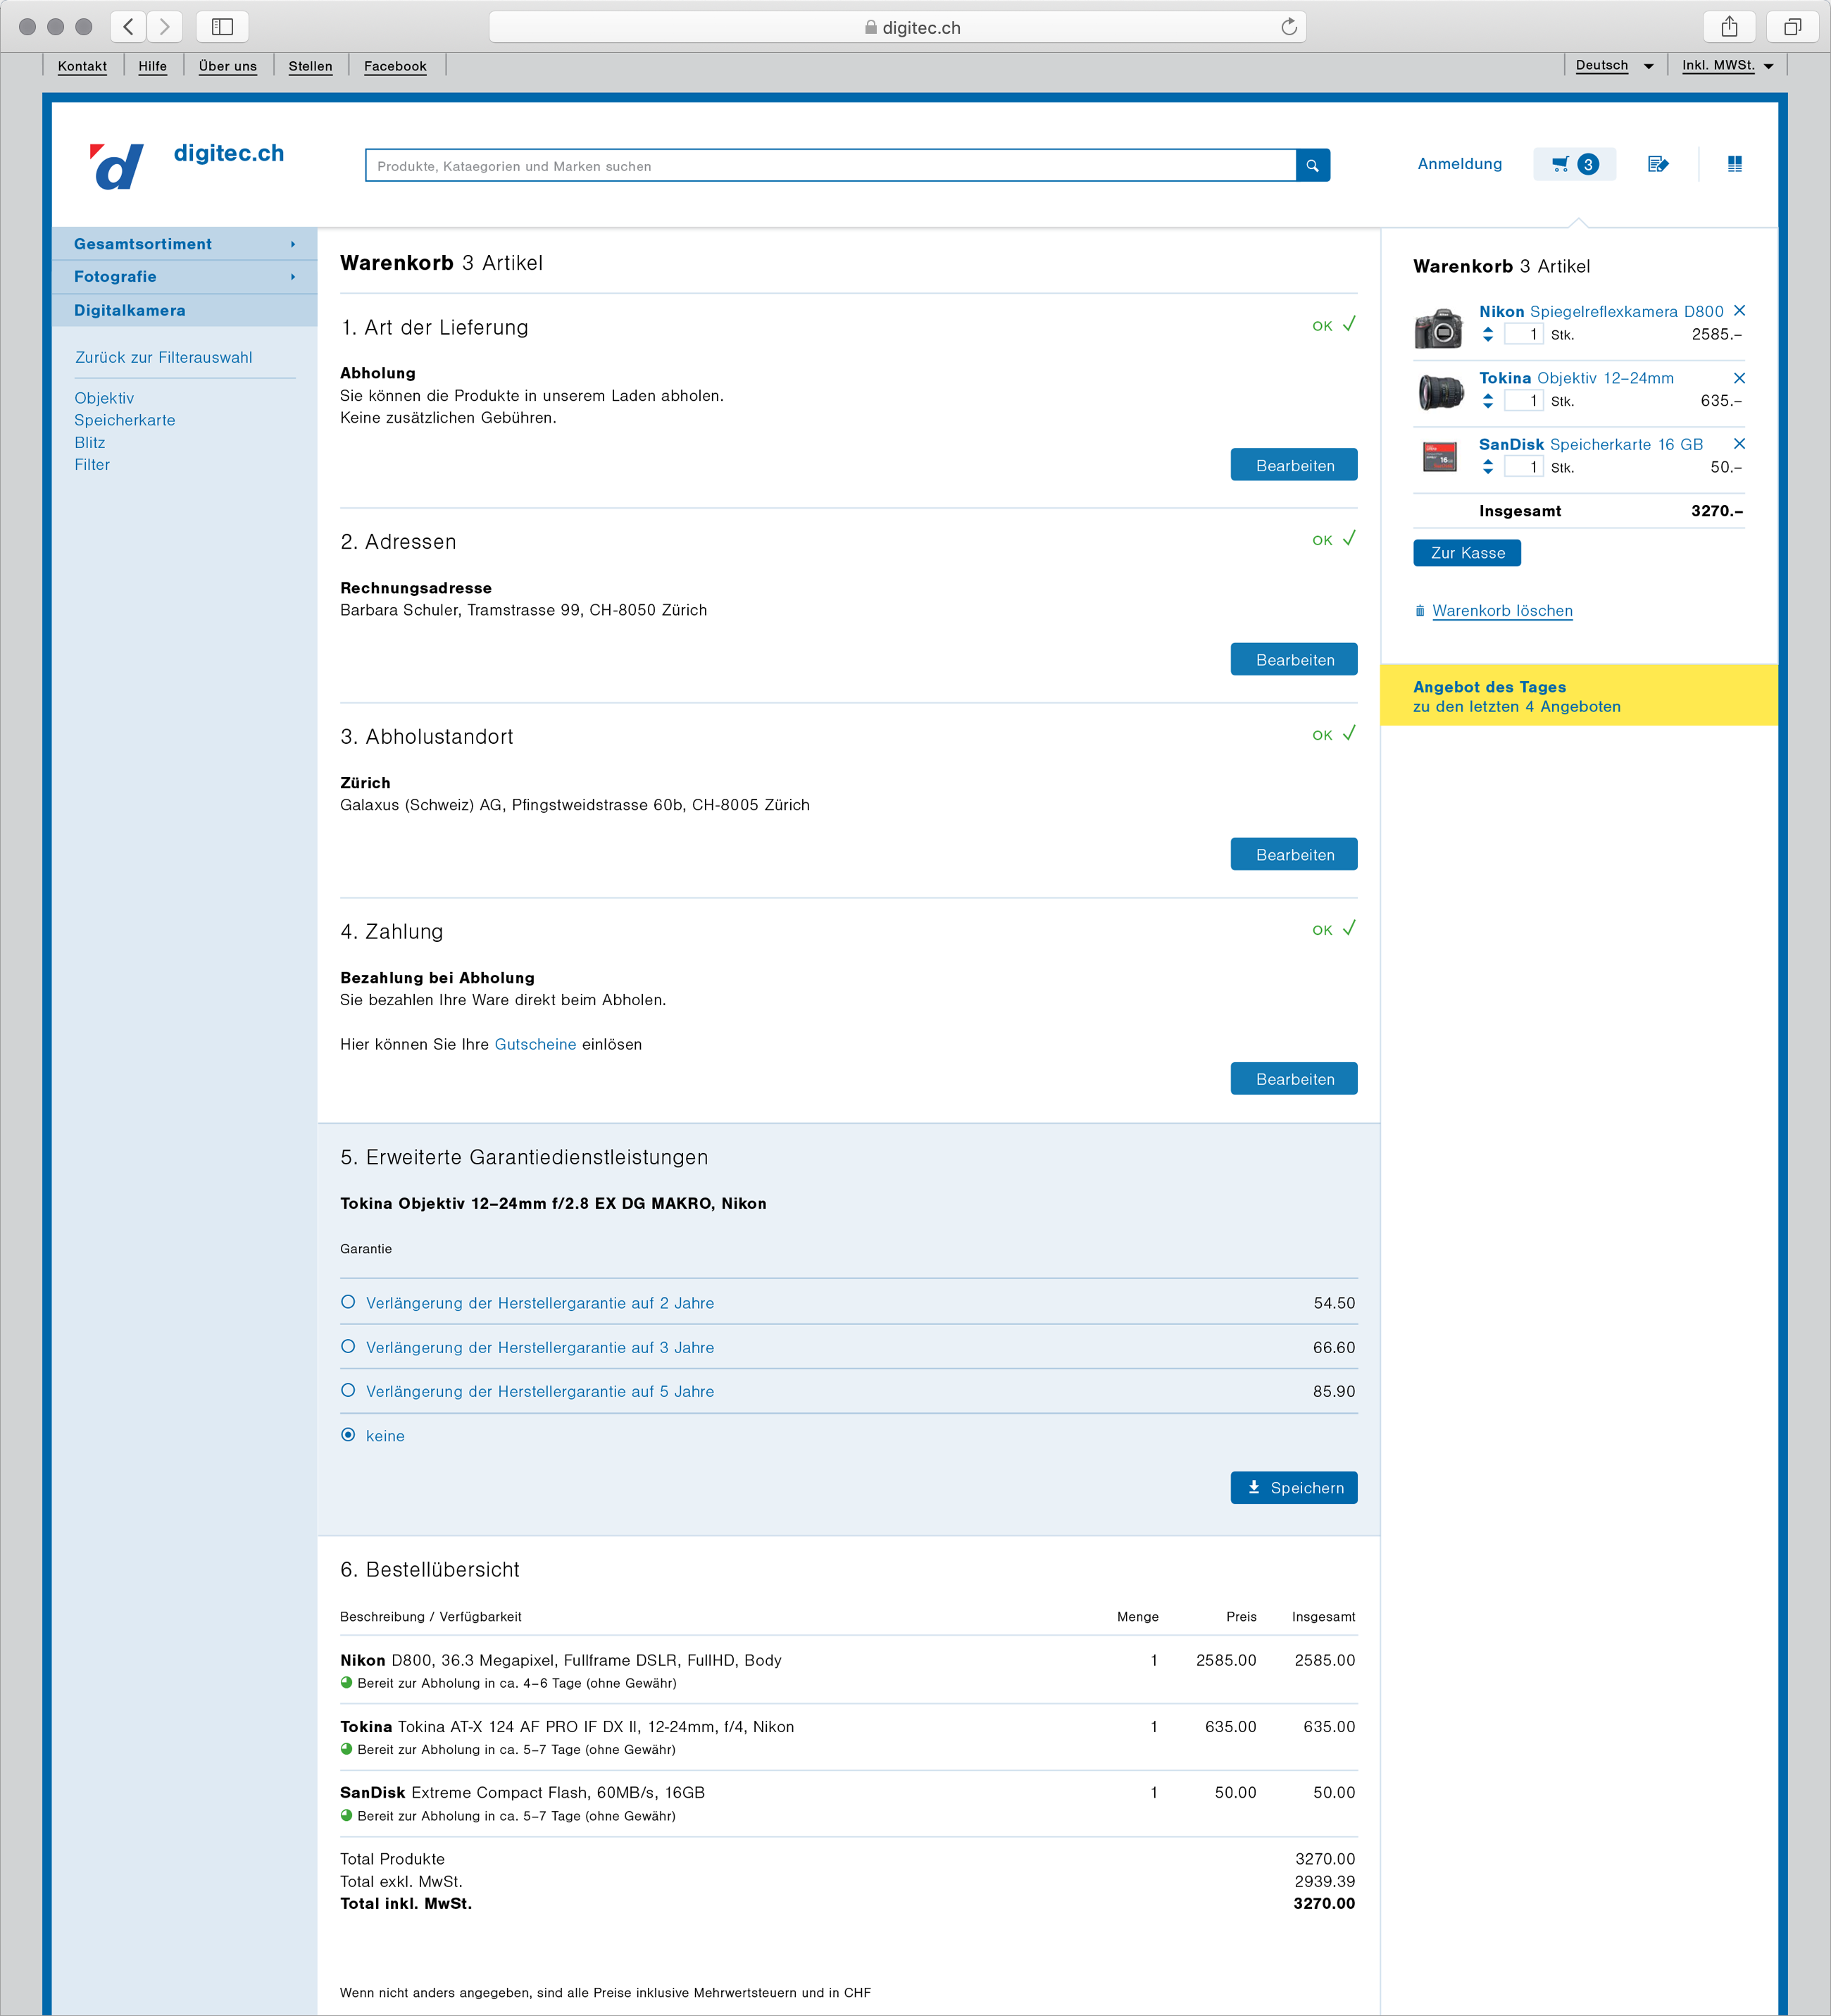
Task: Open Filter sidebar link
Action: pyautogui.click(x=92, y=465)
